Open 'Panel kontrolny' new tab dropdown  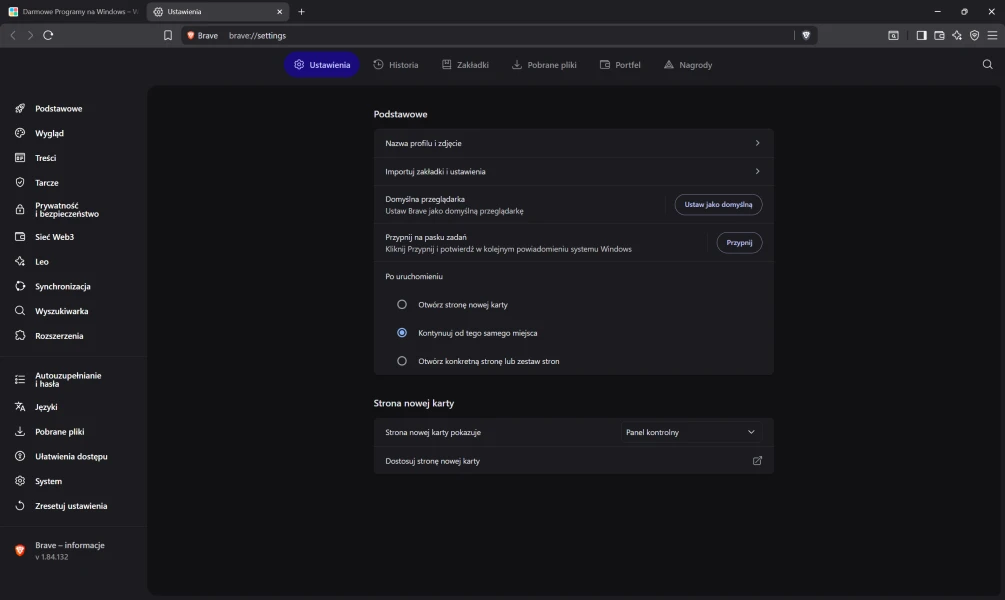tap(690, 432)
